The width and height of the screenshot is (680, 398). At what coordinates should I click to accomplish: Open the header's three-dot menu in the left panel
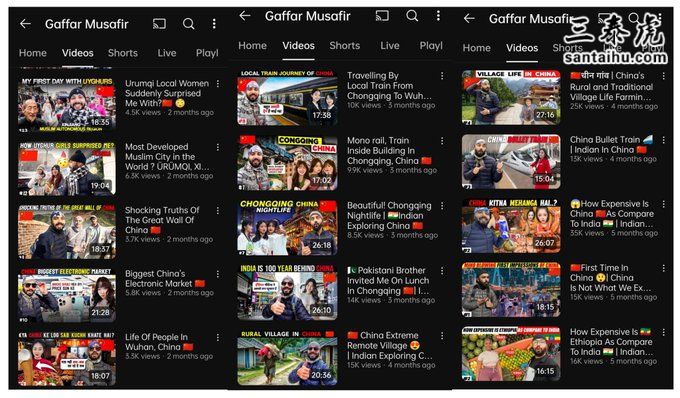pos(214,23)
